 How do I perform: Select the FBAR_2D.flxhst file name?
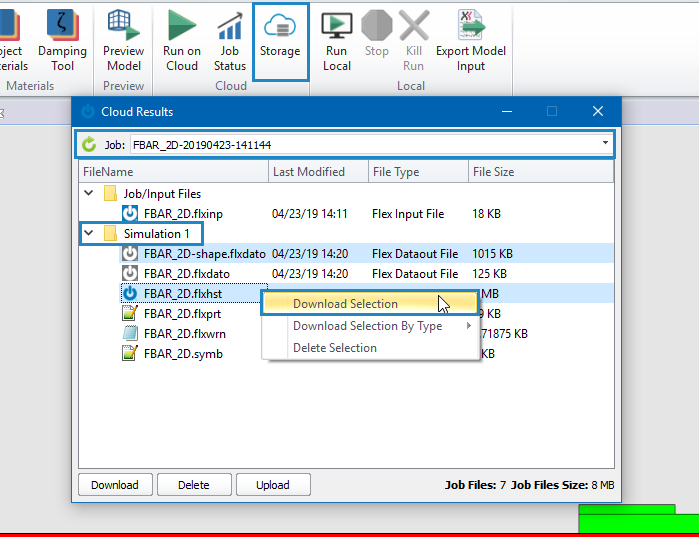pos(183,294)
